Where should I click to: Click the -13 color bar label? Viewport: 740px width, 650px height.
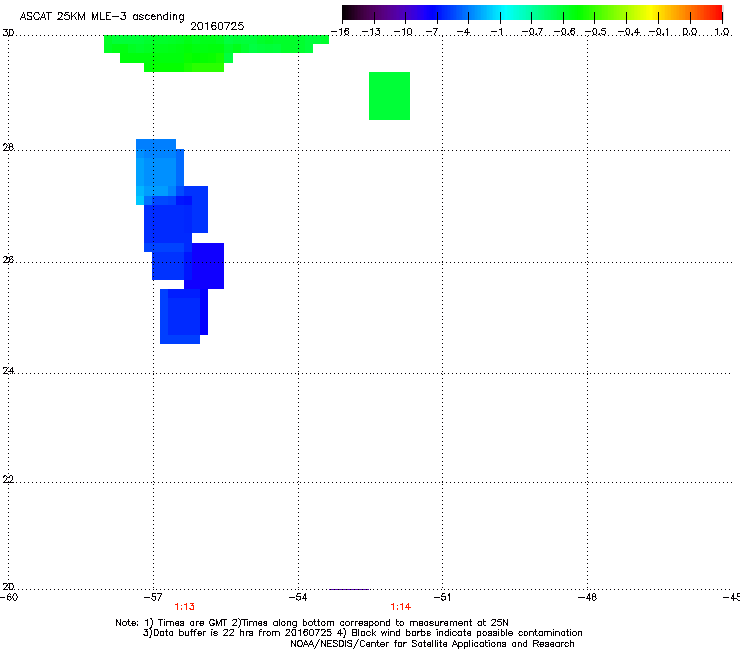coord(371,32)
